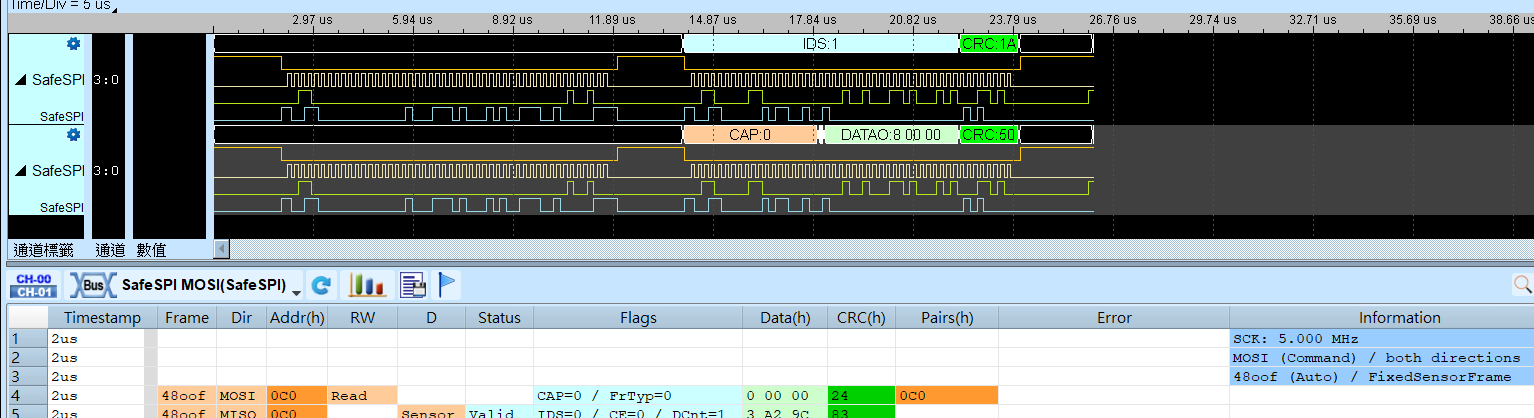Click the D column header
1534x418 pixels.
coord(431,318)
